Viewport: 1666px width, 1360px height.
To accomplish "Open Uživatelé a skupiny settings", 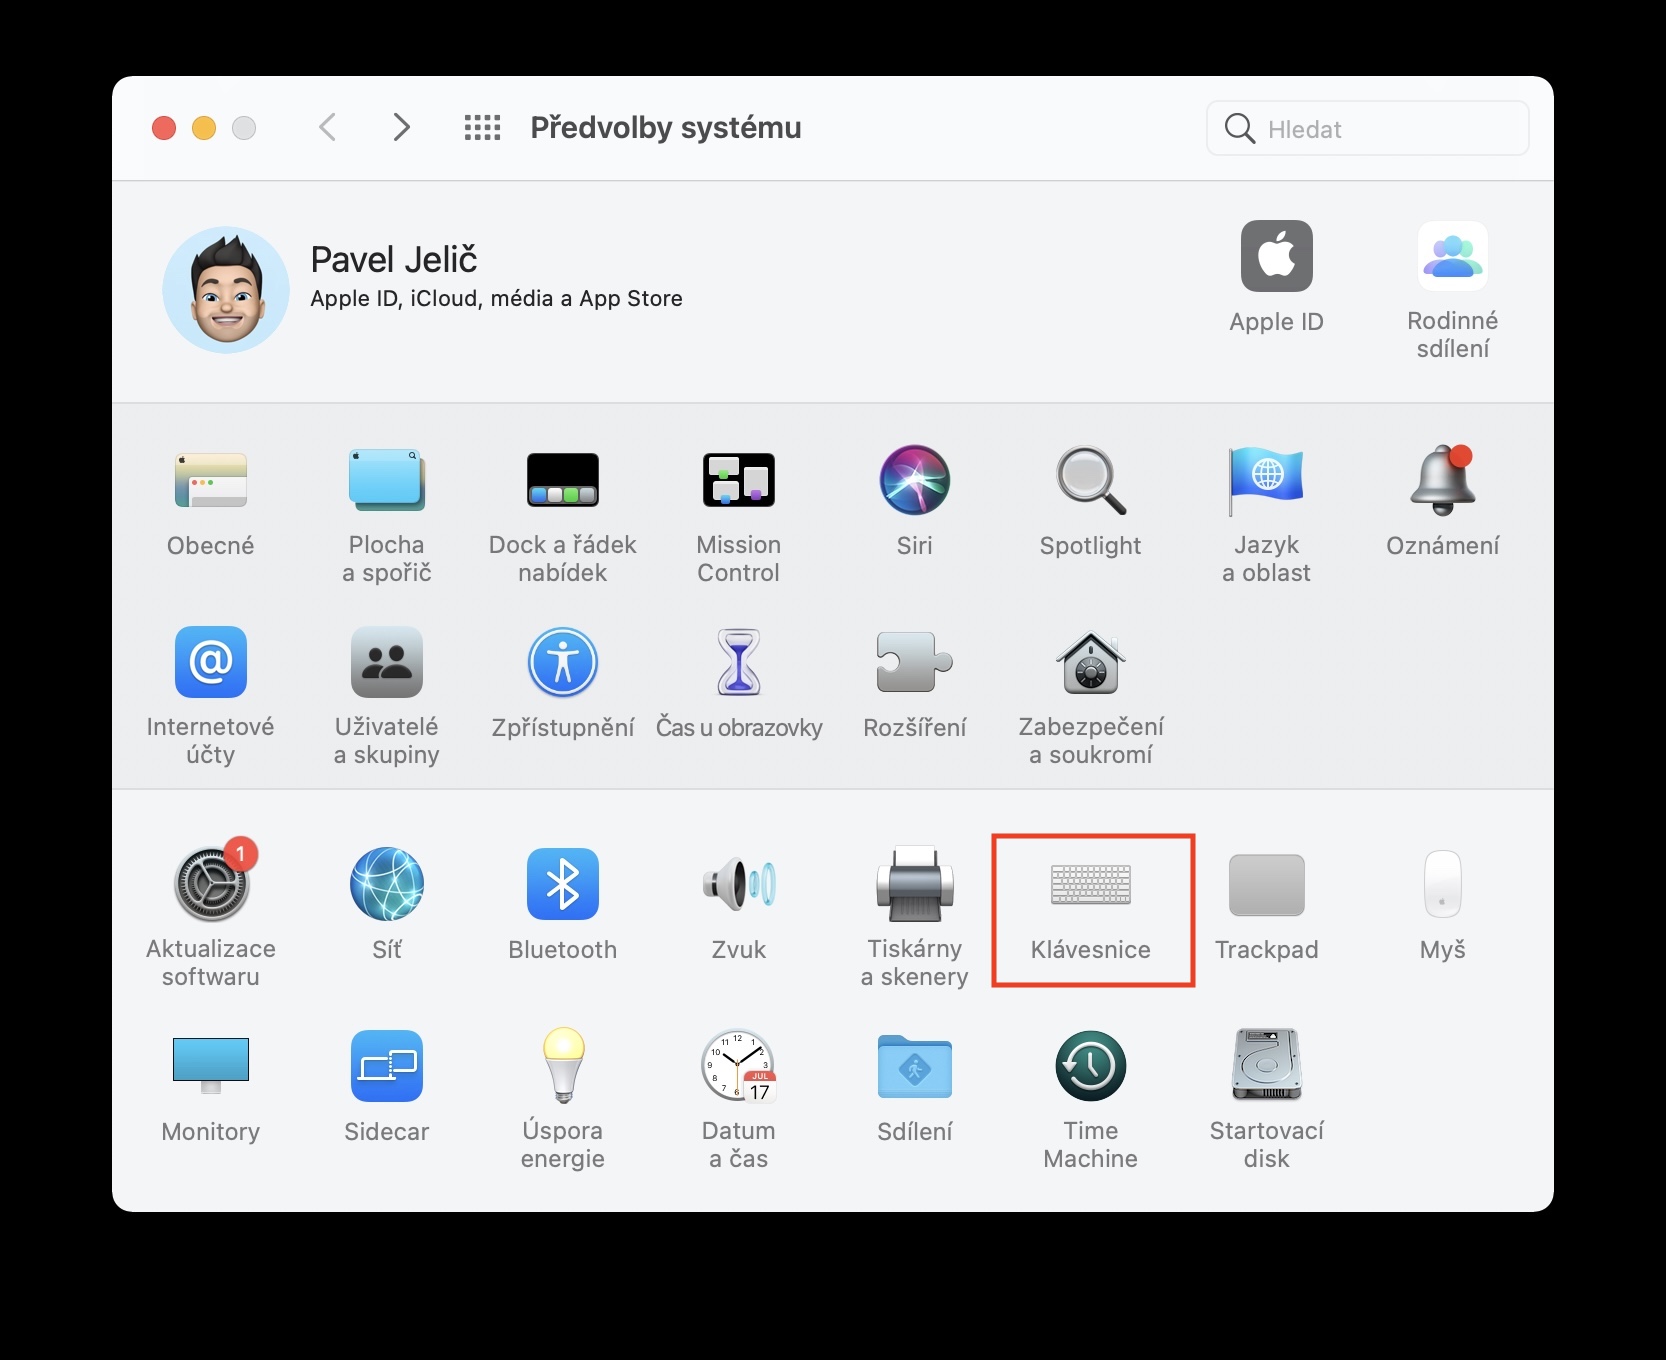I will click(387, 698).
